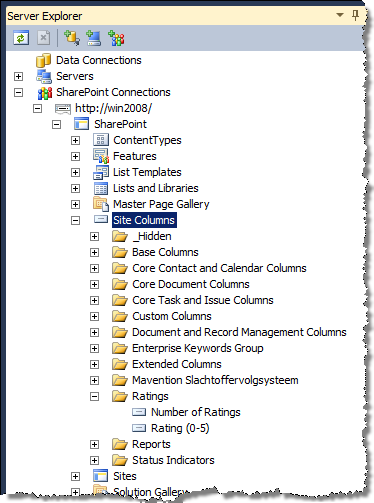The height and width of the screenshot is (503, 374).
Task: Click the Connect to Server toolbar icon
Action: click(x=94, y=38)
